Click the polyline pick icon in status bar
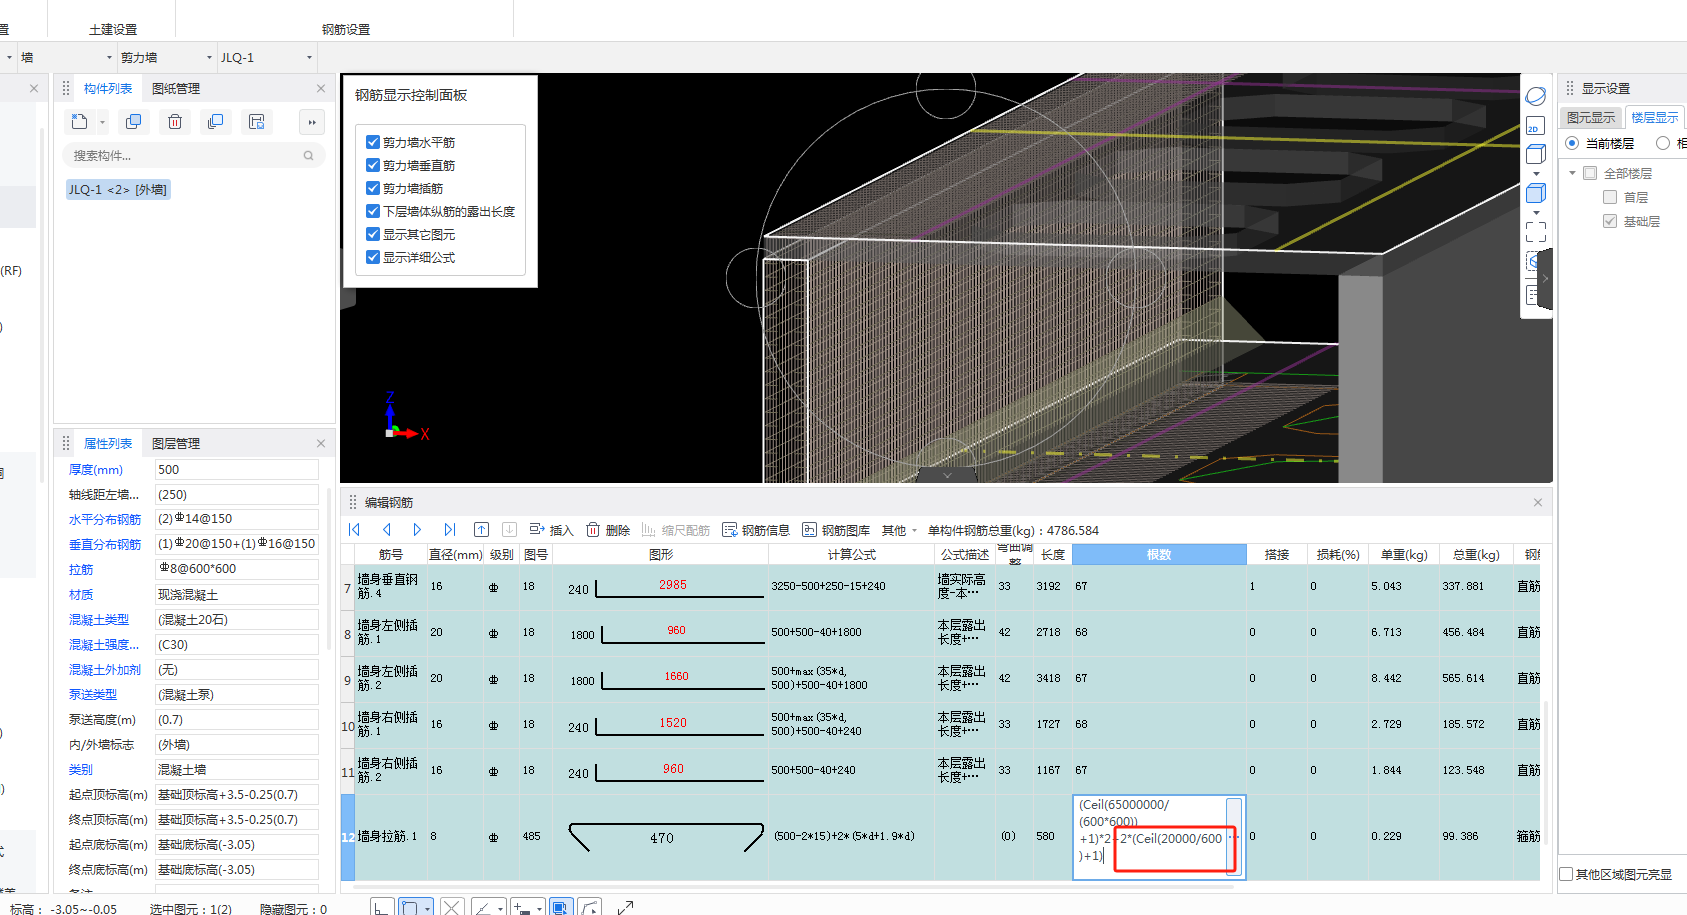Image resolution: width=1687 pixels, height=915 pixels. pyautogui.click(x=590, y=907)
